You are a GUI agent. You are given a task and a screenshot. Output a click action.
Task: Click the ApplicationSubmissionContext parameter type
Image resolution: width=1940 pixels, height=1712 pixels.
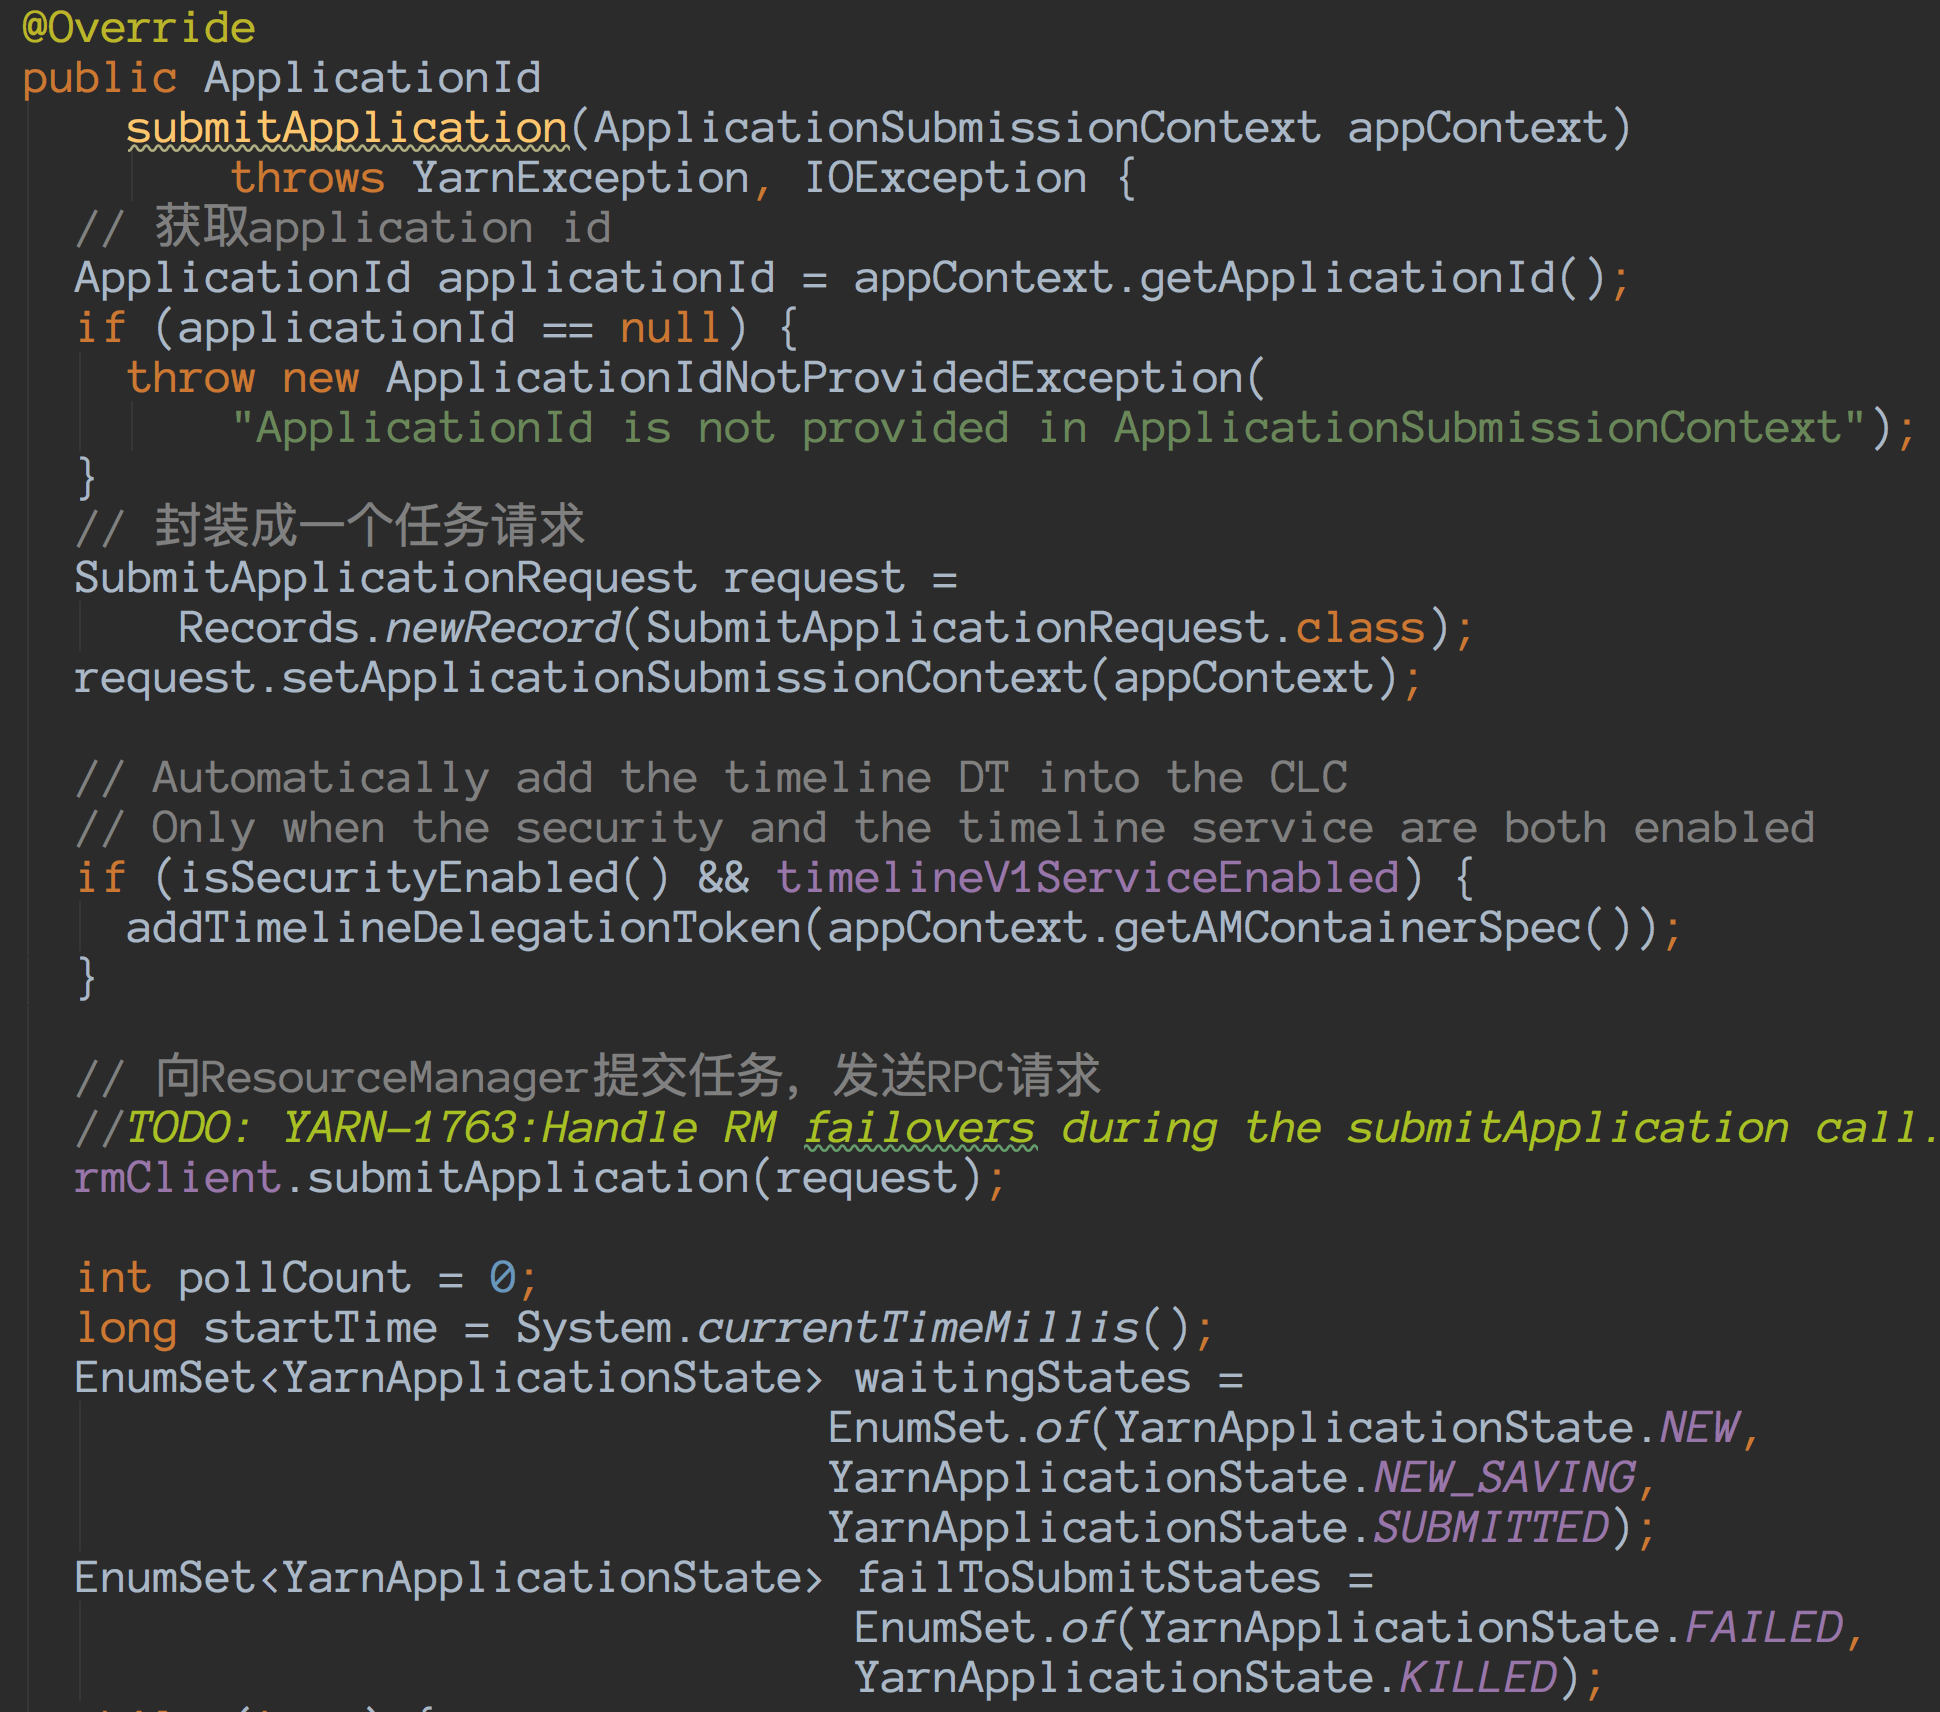coord(957,128)
